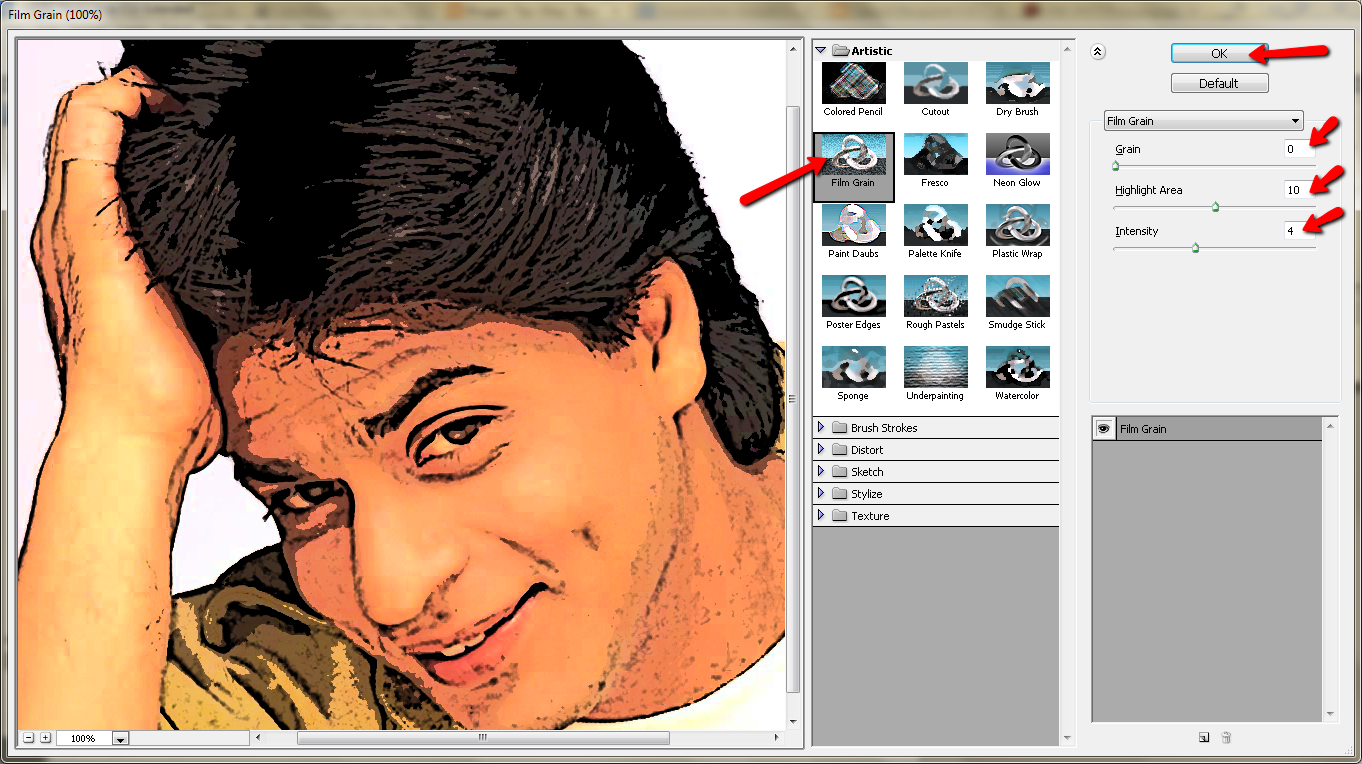The height and width of the screenshot is (764, 1362).
Task: Select the Fresco filter thumbnail
Action: [x=935, y=154]
